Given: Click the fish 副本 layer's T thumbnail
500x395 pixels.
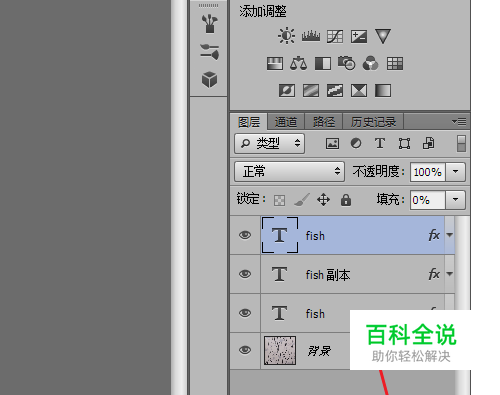Looking at the screenshot, I should (x=279, y=274).
